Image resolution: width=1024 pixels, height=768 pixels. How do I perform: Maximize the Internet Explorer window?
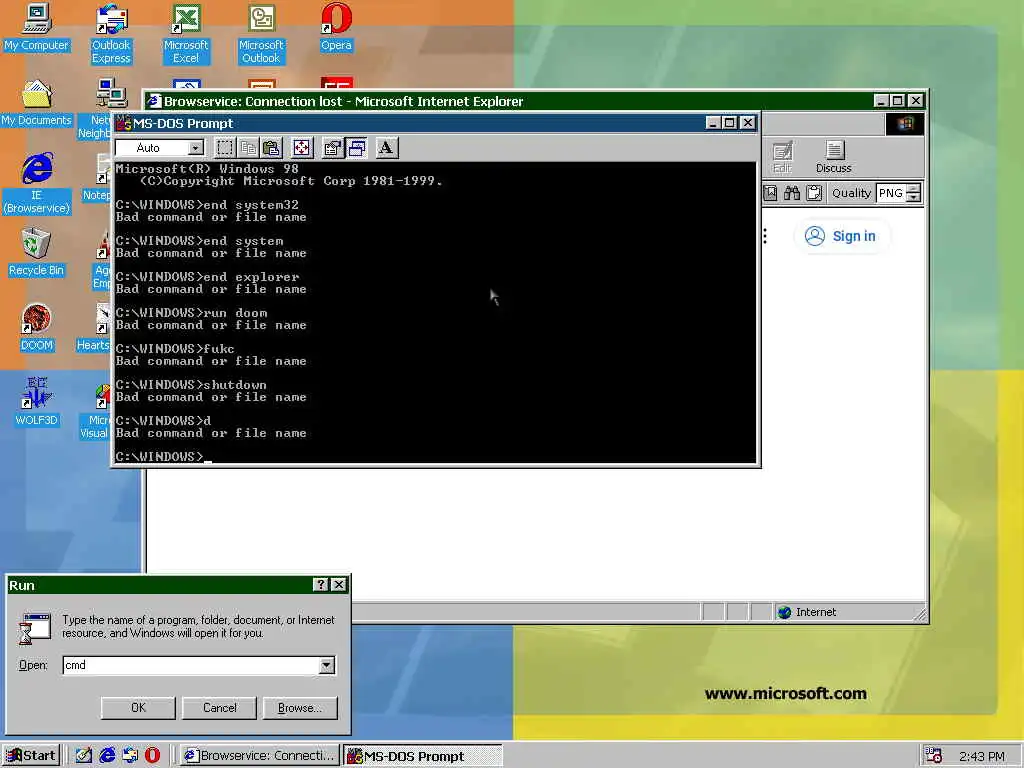click(898, 101)
